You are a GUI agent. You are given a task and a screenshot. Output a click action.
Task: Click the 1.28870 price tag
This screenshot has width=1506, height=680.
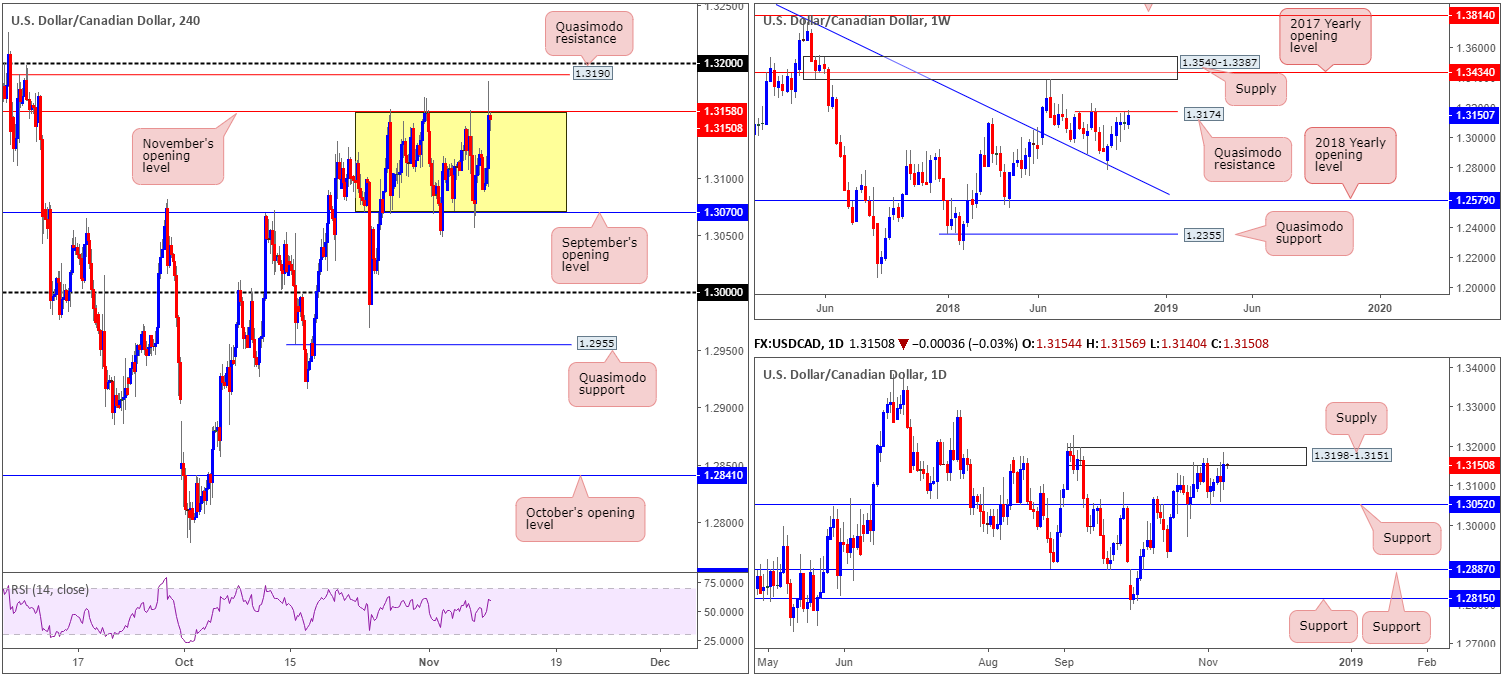[x=1475, y=569]
